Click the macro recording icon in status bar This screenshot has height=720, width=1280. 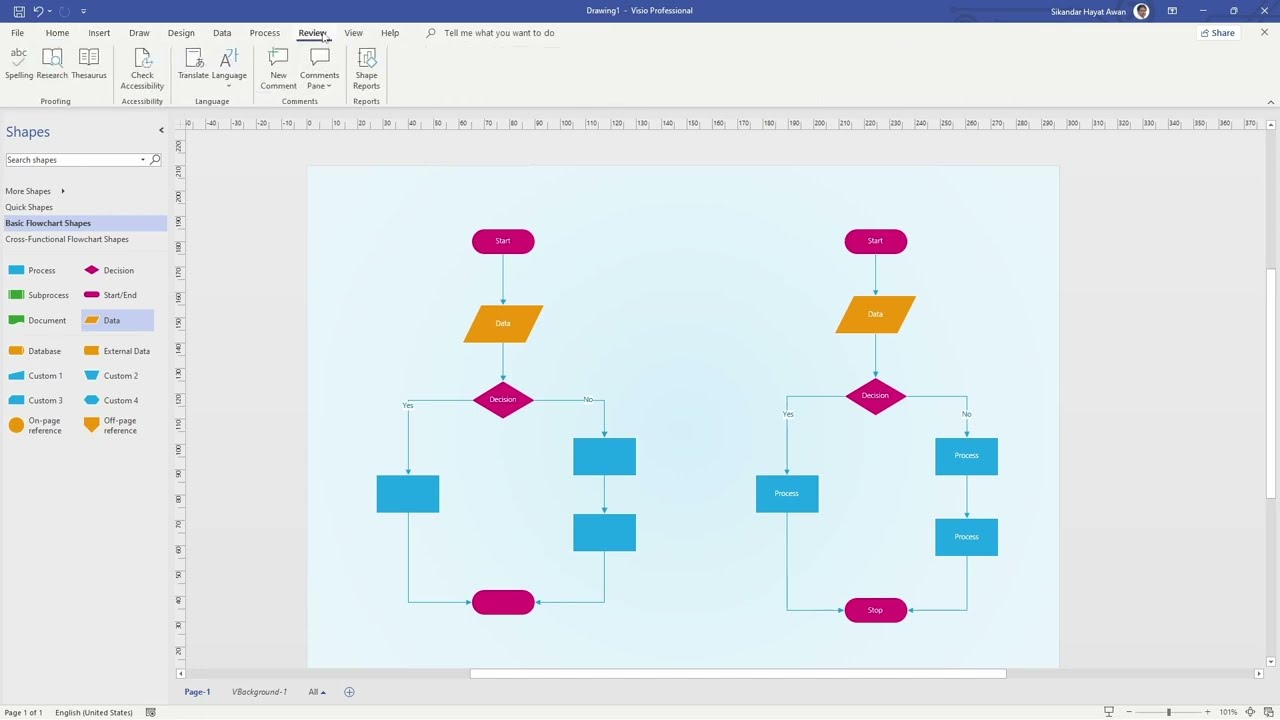150,712
